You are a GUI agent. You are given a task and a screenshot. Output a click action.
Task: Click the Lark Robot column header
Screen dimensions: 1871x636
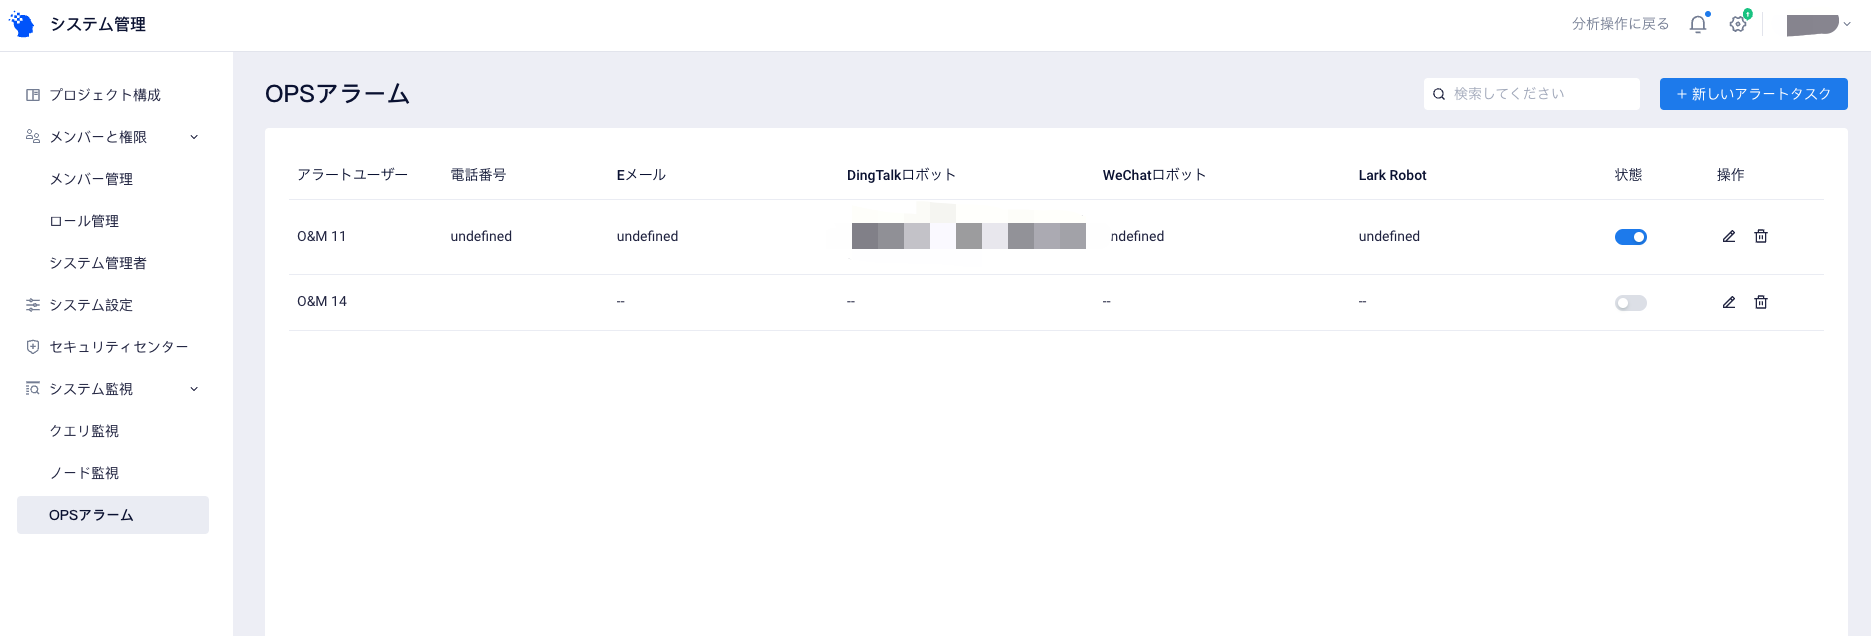tap(1392, 175)
